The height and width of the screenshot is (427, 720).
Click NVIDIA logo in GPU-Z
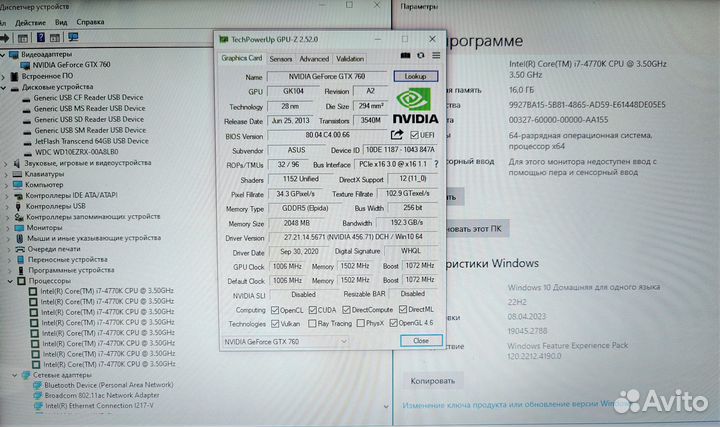(x=415, y=106)
